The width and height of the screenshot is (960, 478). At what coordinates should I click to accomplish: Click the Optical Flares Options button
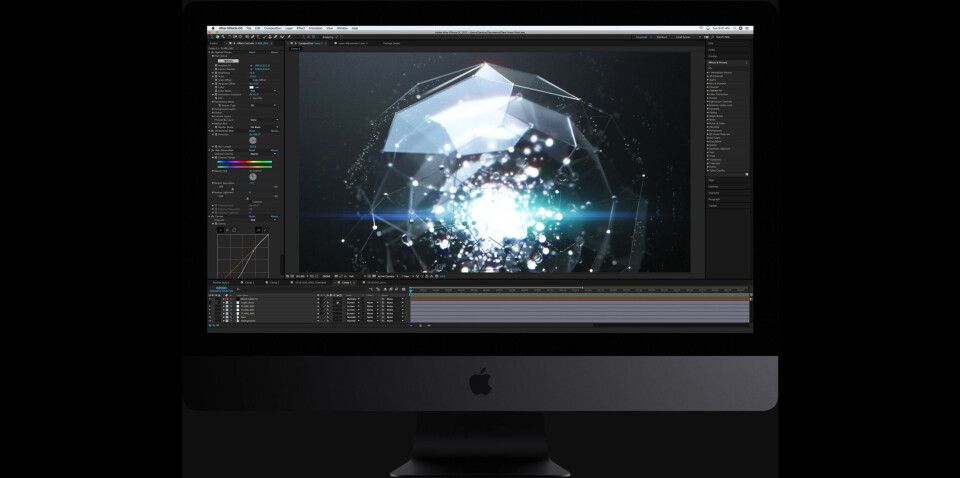pos(228,61)
